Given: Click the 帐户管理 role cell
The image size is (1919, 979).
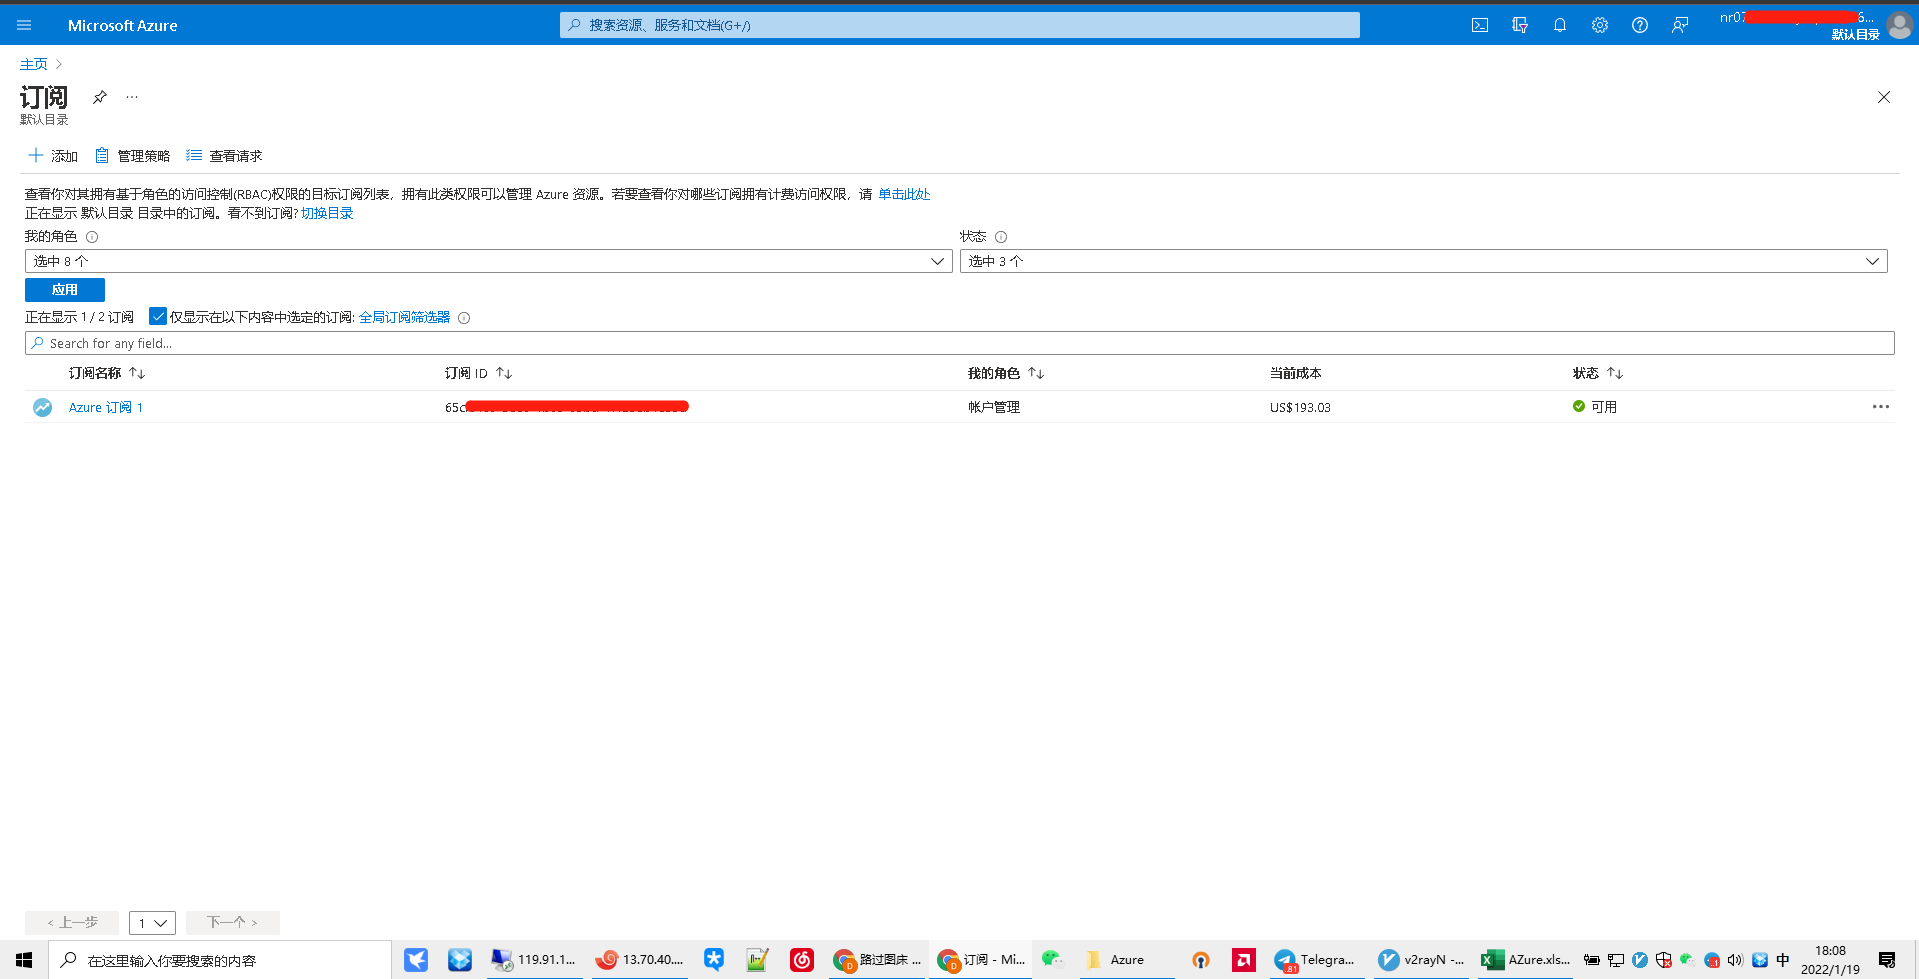Looking at the screenshot, I should [994, 407].
